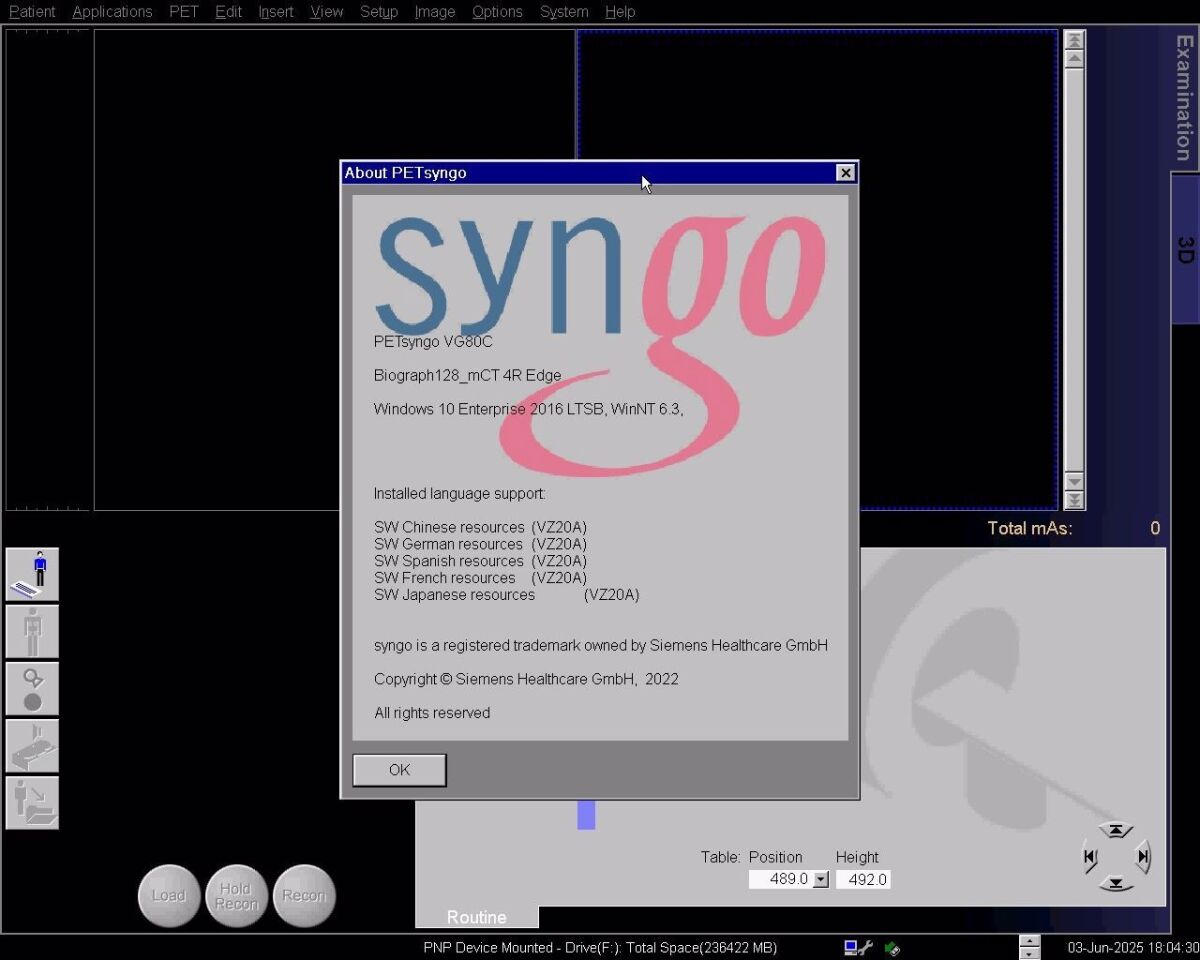Open the Patient menu

click(32, 12)
